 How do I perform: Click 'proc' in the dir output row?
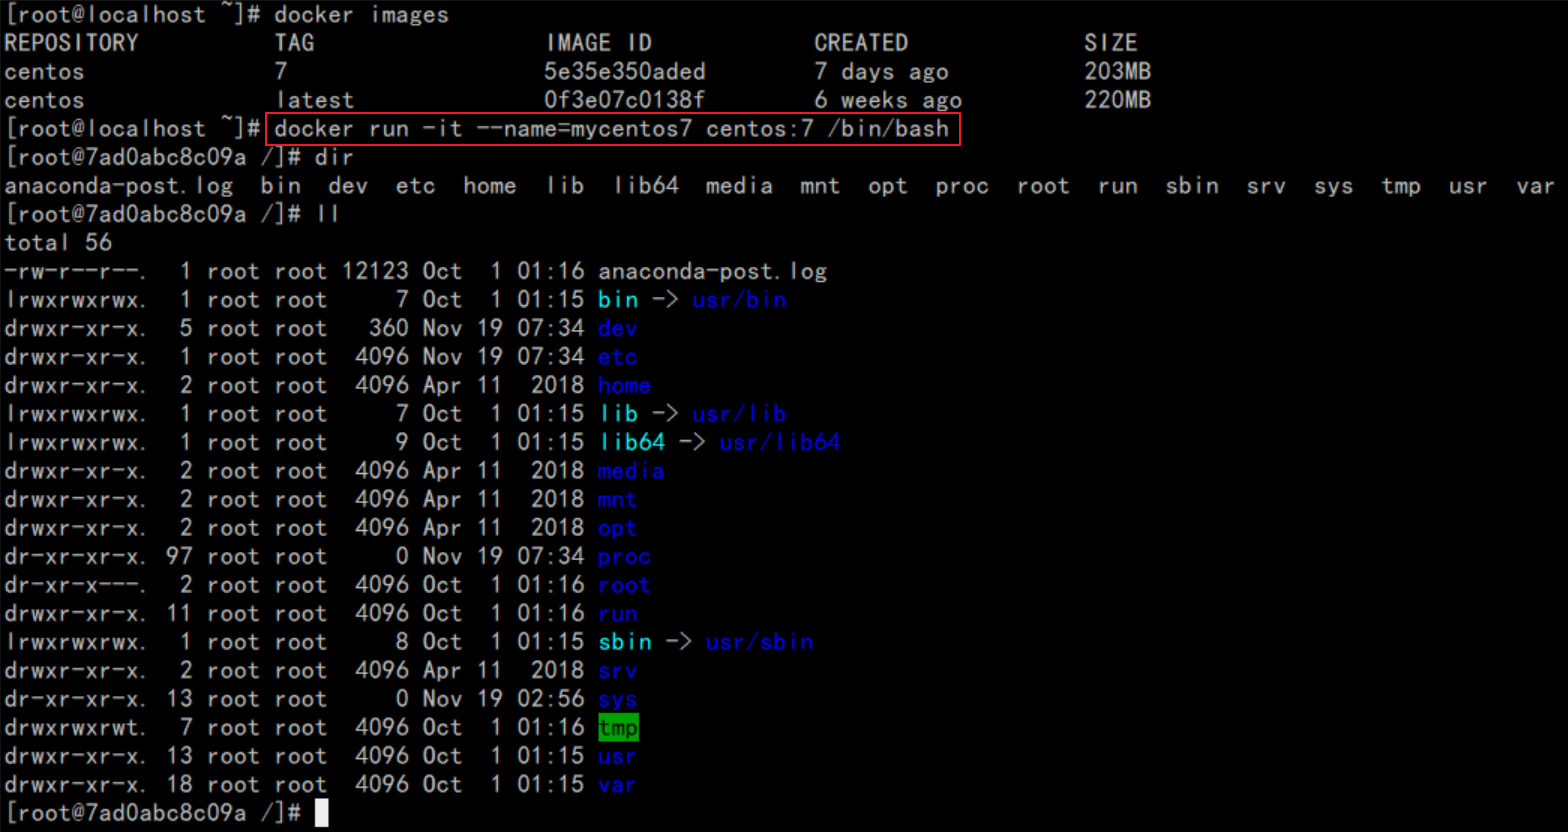click(962, 186)
